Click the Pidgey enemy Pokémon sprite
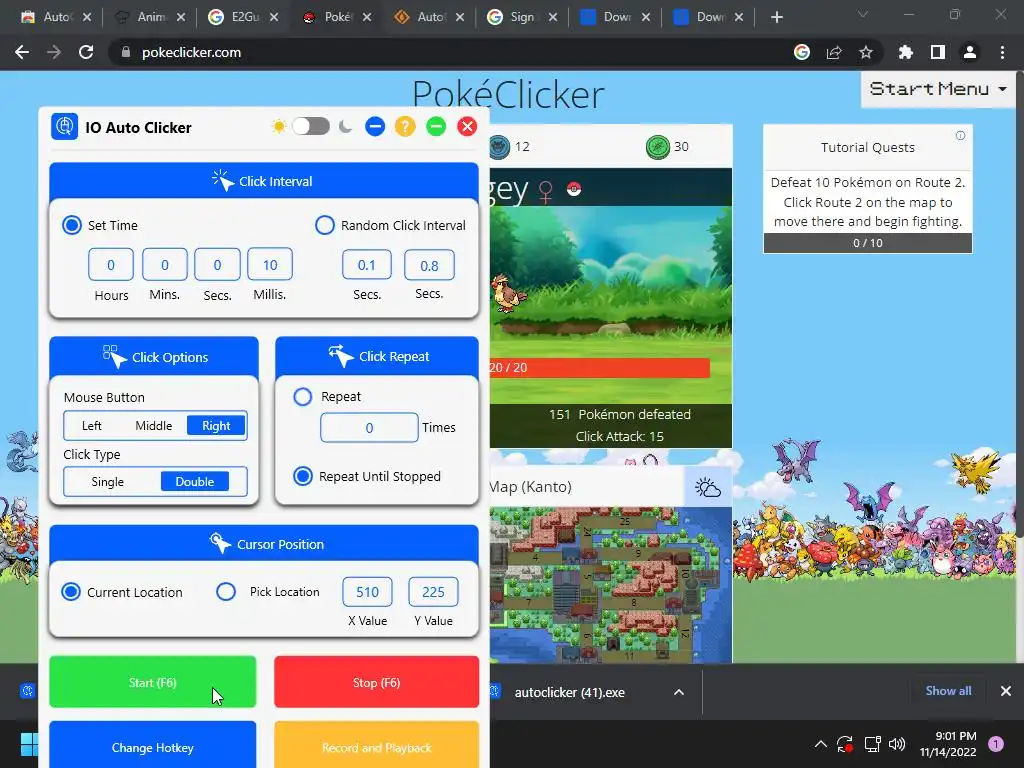This screenshot has width=1024, height=768. point(508,293)
